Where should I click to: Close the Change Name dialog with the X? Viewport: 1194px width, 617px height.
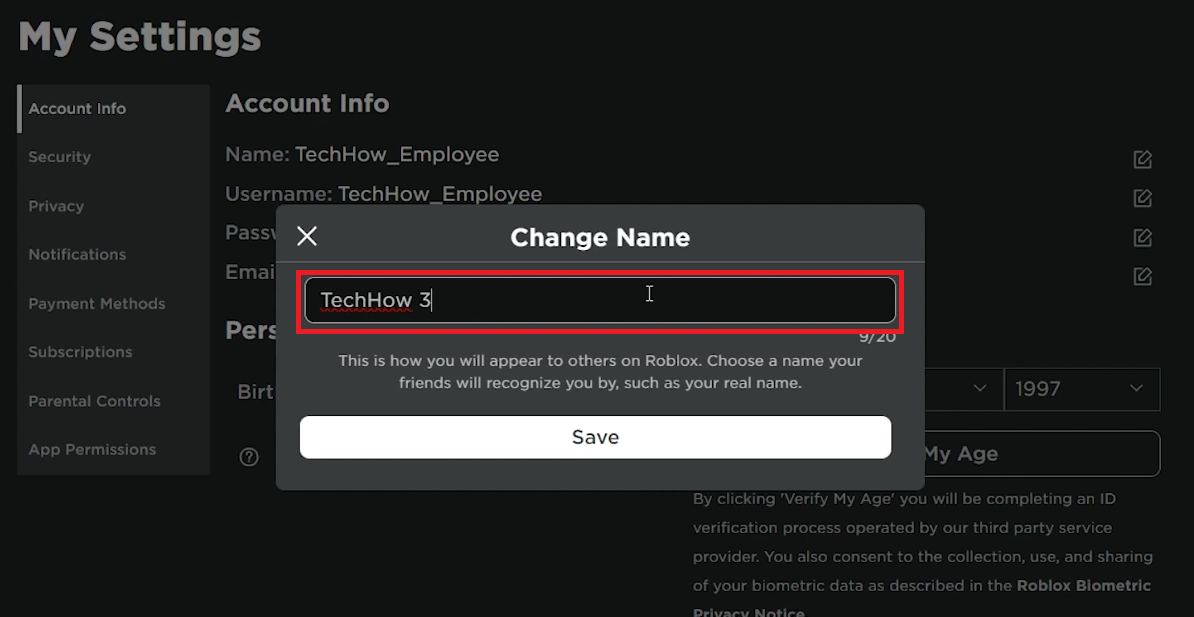click(x=306, y=236)
